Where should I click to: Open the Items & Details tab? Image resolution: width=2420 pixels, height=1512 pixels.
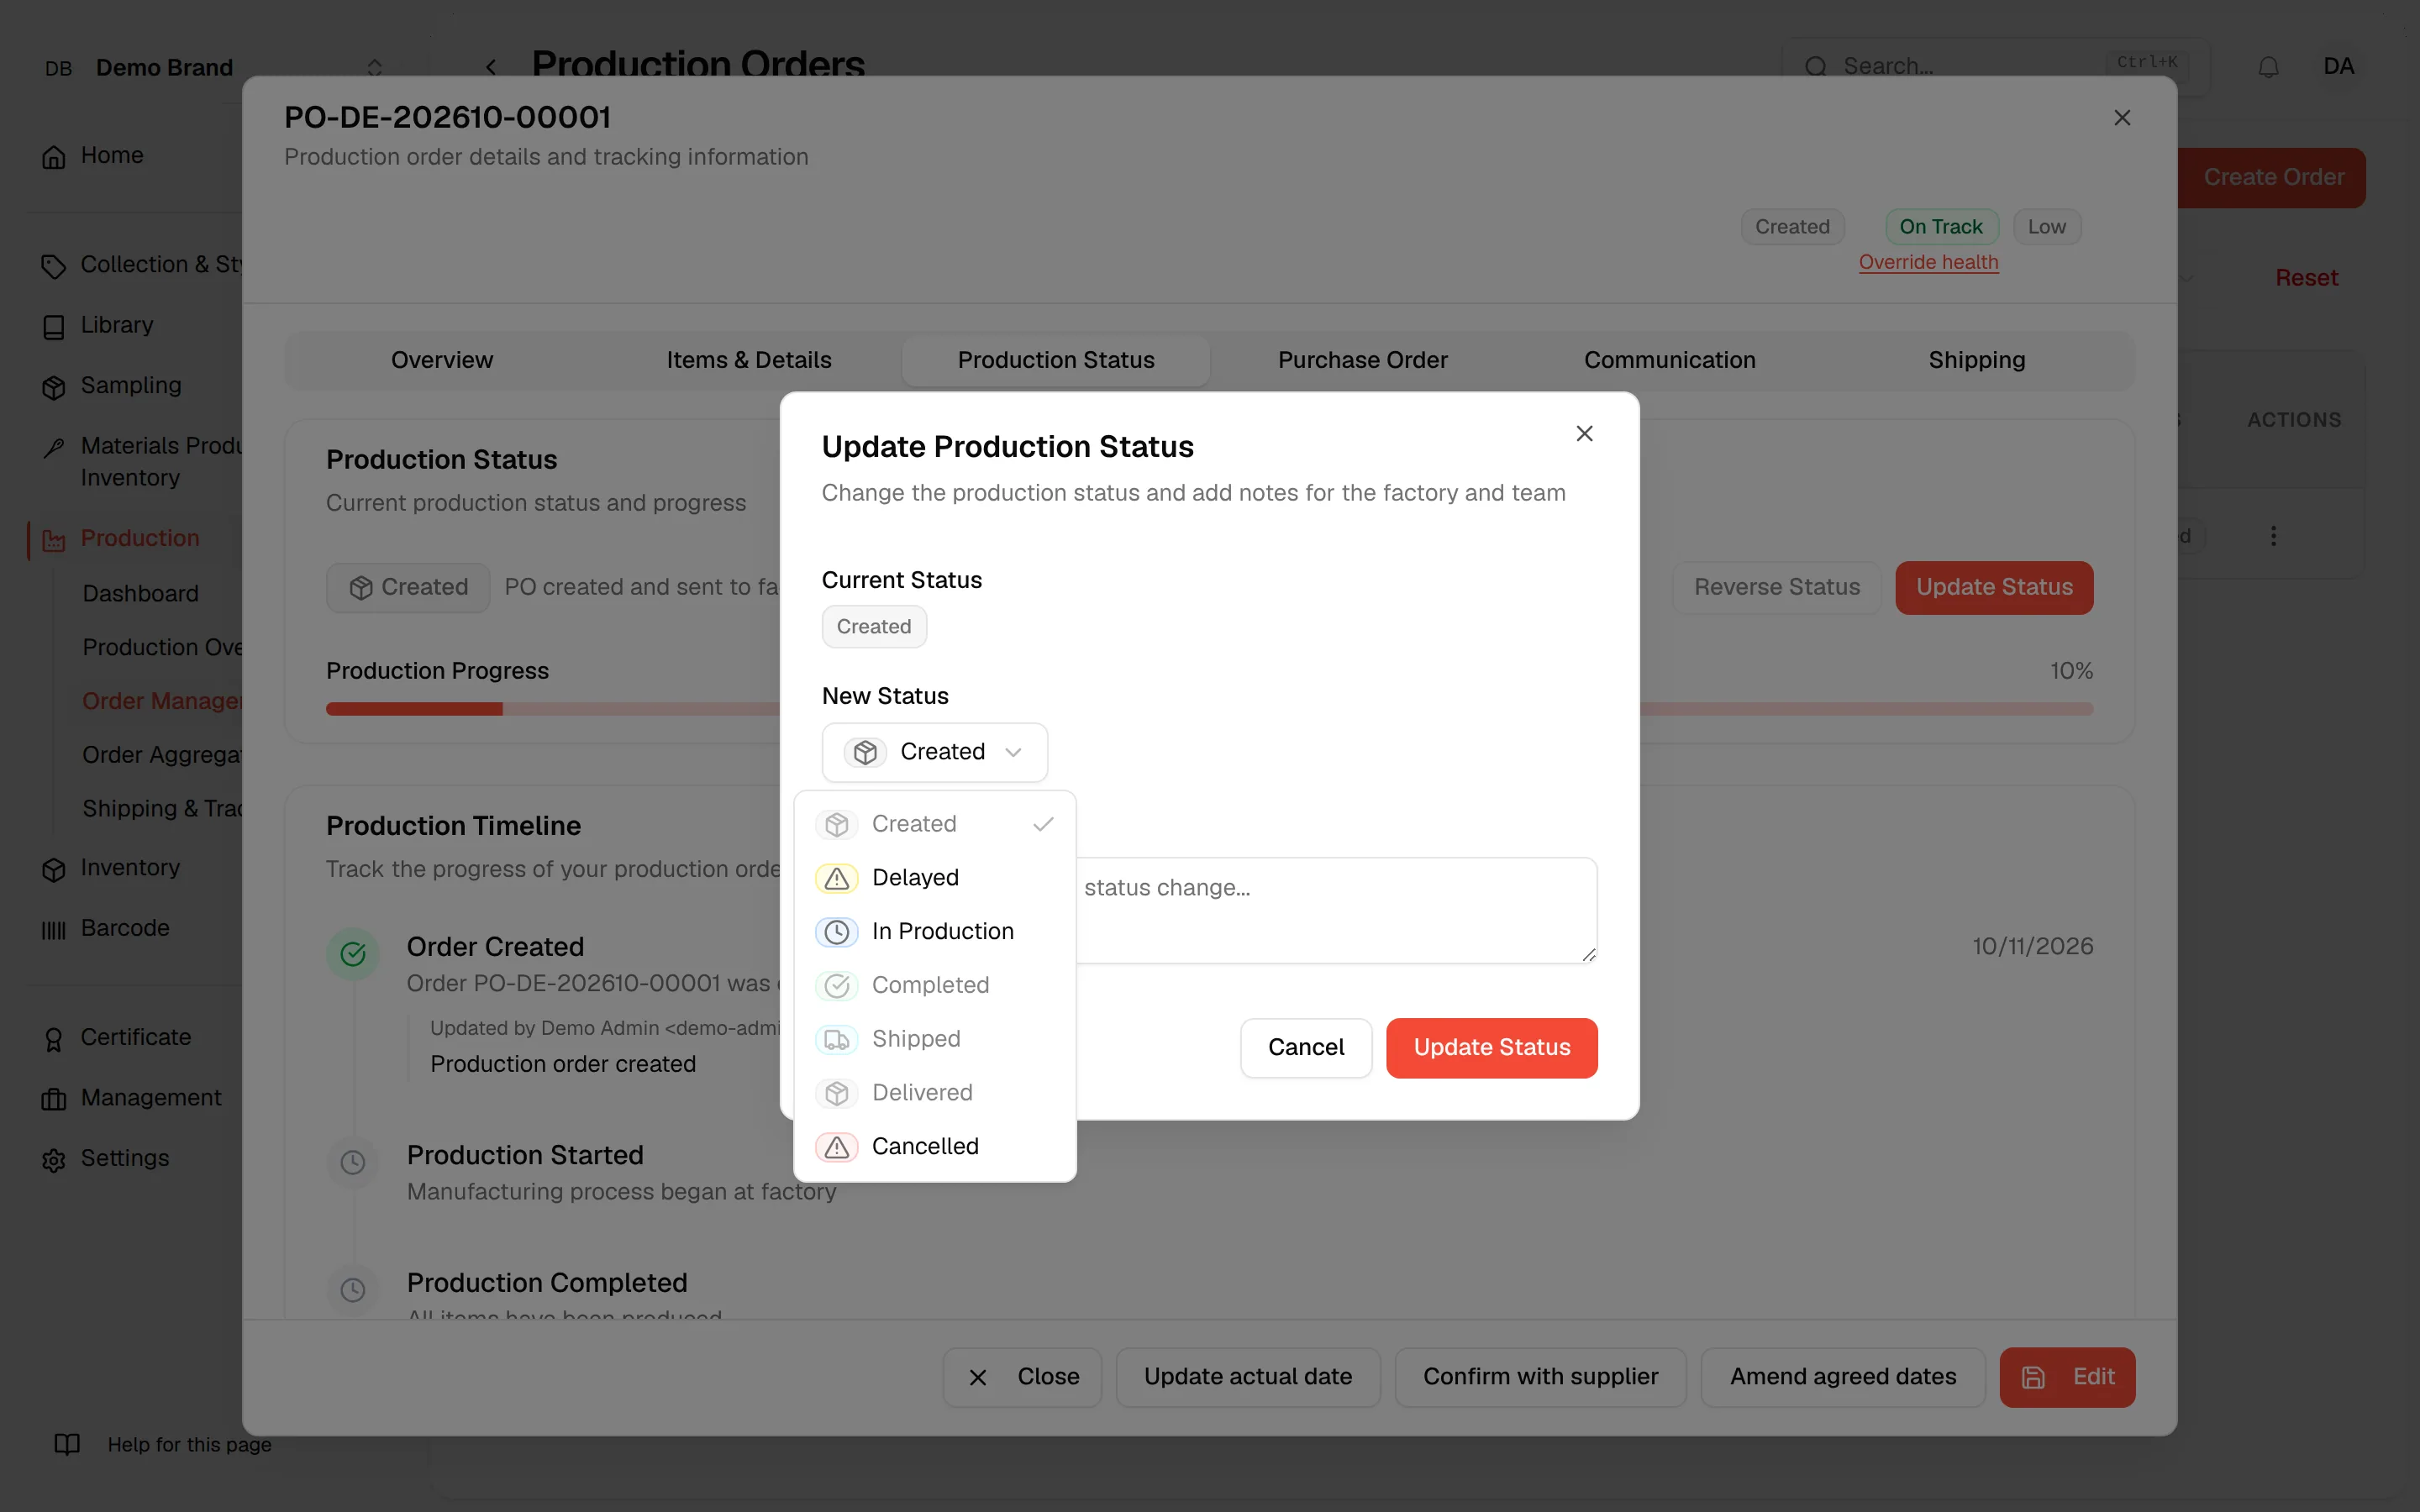tap(749, 360)
